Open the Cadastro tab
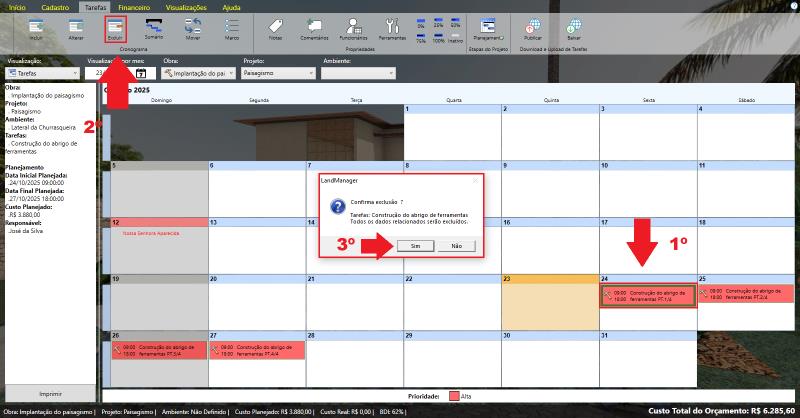 [x=55, y=6]
